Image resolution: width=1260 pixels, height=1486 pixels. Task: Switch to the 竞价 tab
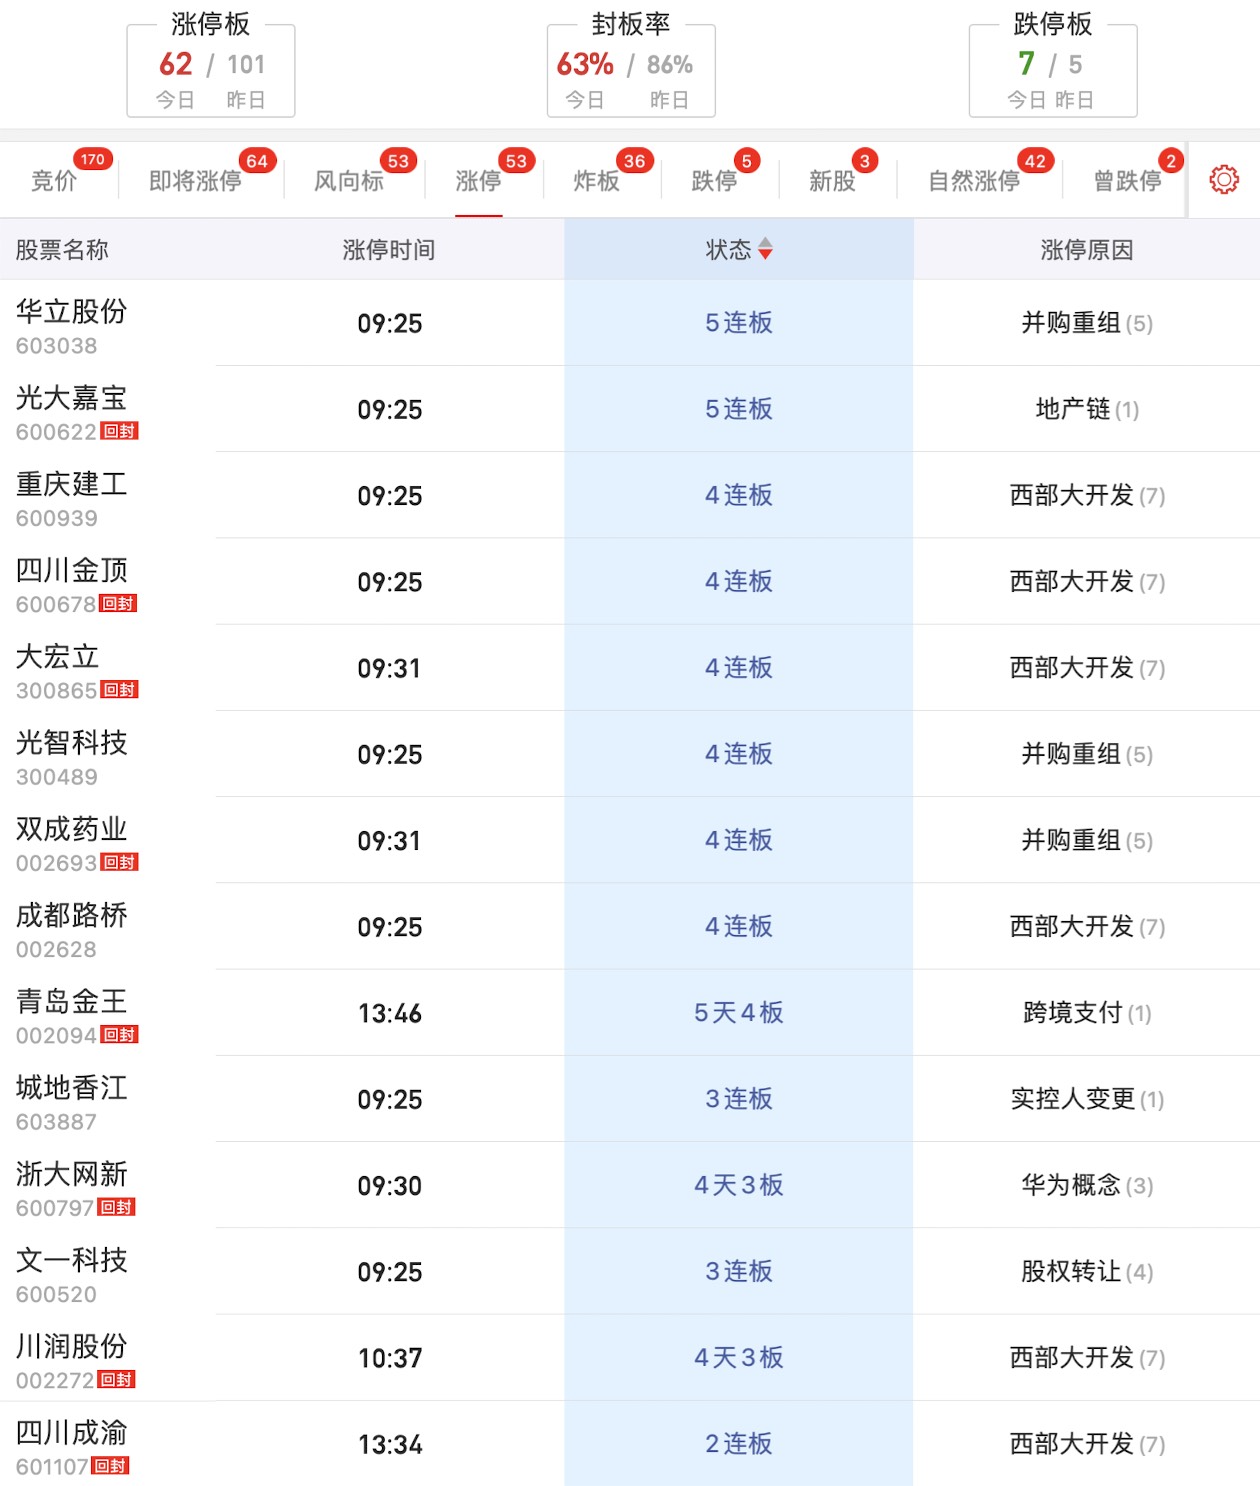coord(54,181)
